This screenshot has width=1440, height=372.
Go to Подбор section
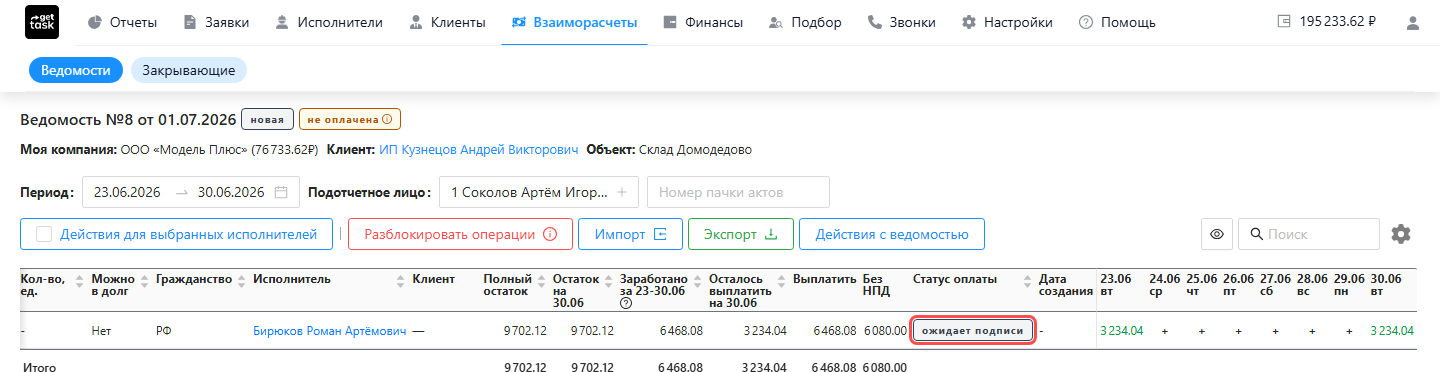click(x=805, y=22)
